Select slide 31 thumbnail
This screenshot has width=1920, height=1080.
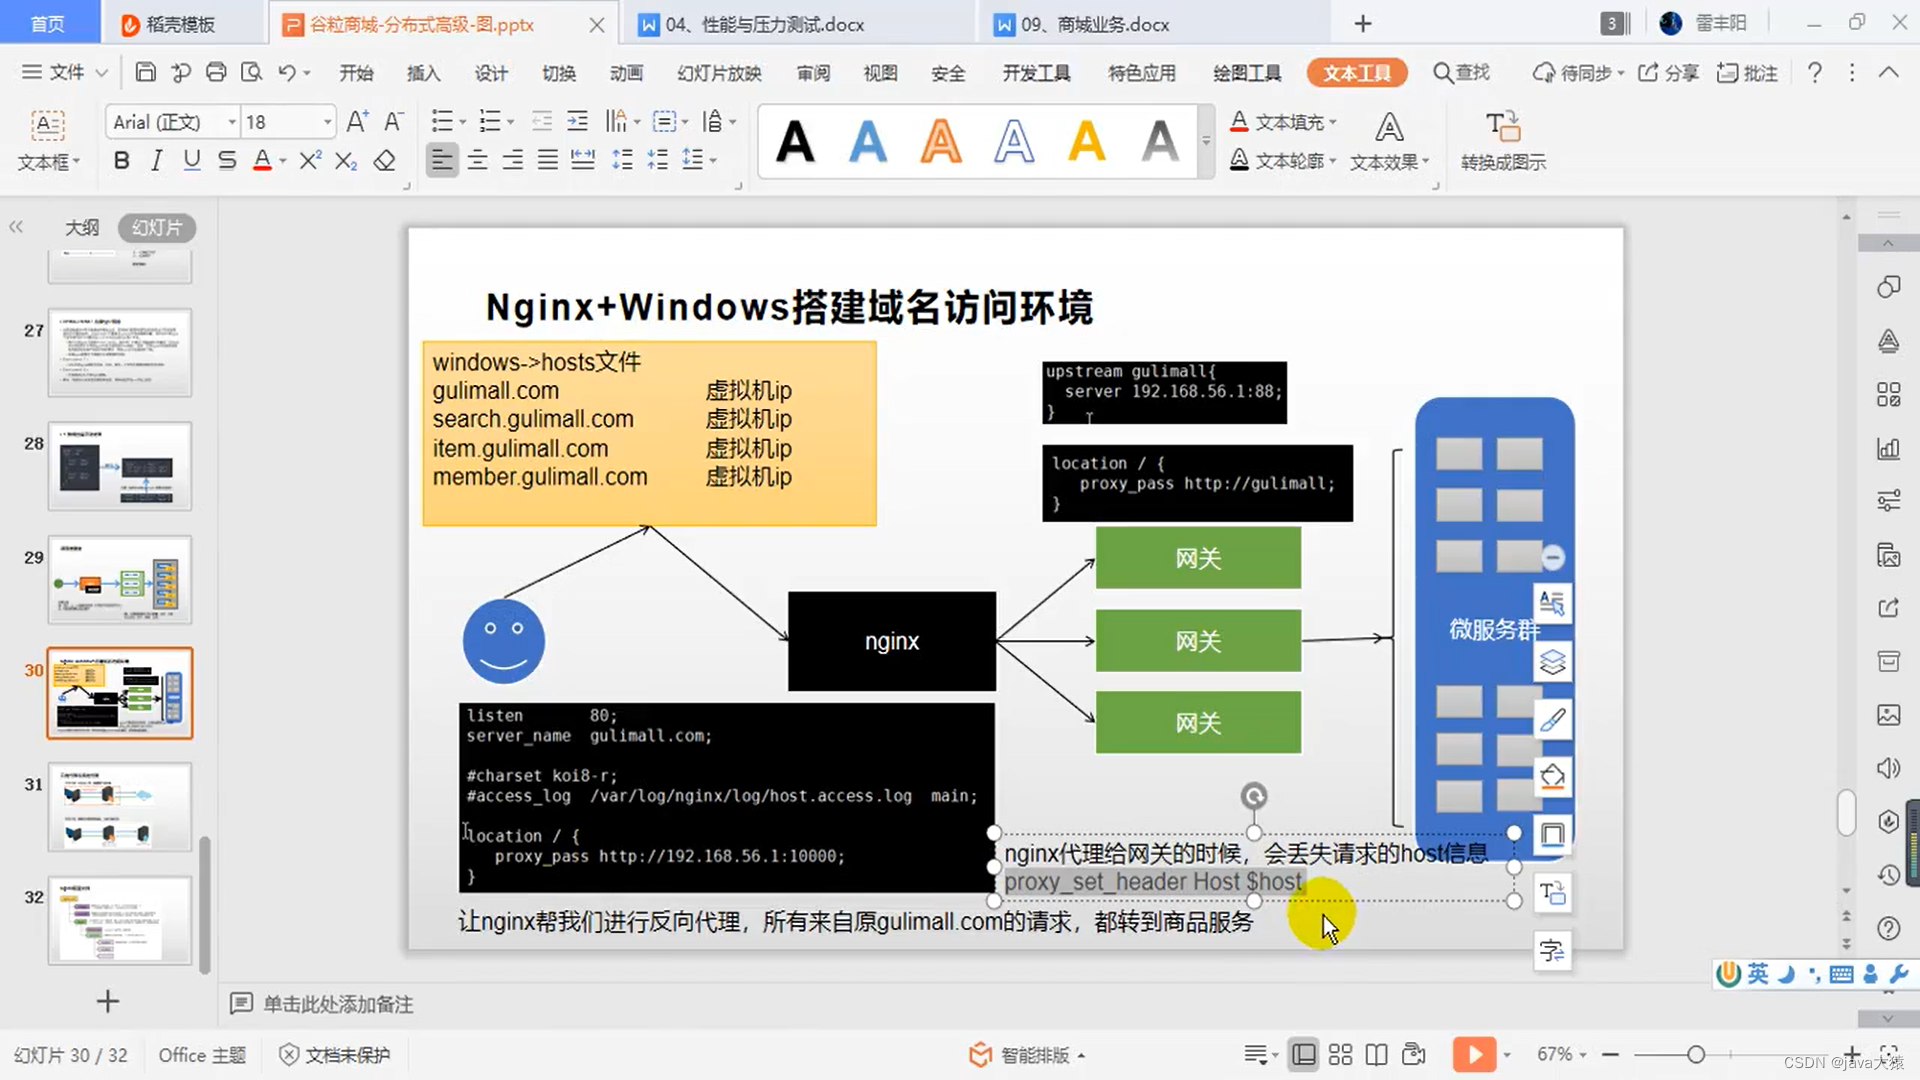[120, 806]
